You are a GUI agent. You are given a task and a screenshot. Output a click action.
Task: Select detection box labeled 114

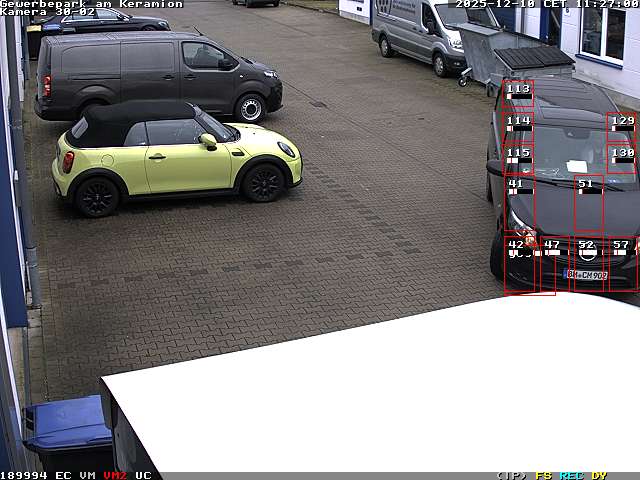point(518,127)
